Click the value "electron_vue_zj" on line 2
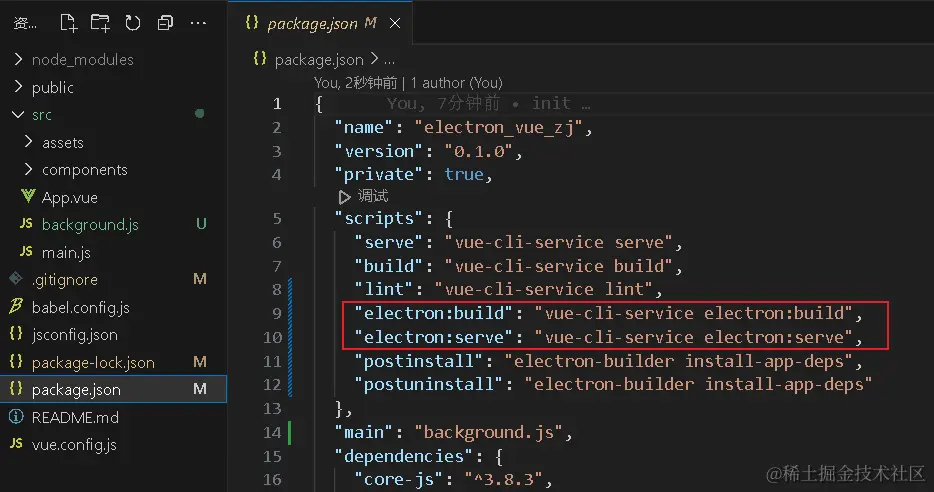This screenshot has height=492, width=934. 499,127
